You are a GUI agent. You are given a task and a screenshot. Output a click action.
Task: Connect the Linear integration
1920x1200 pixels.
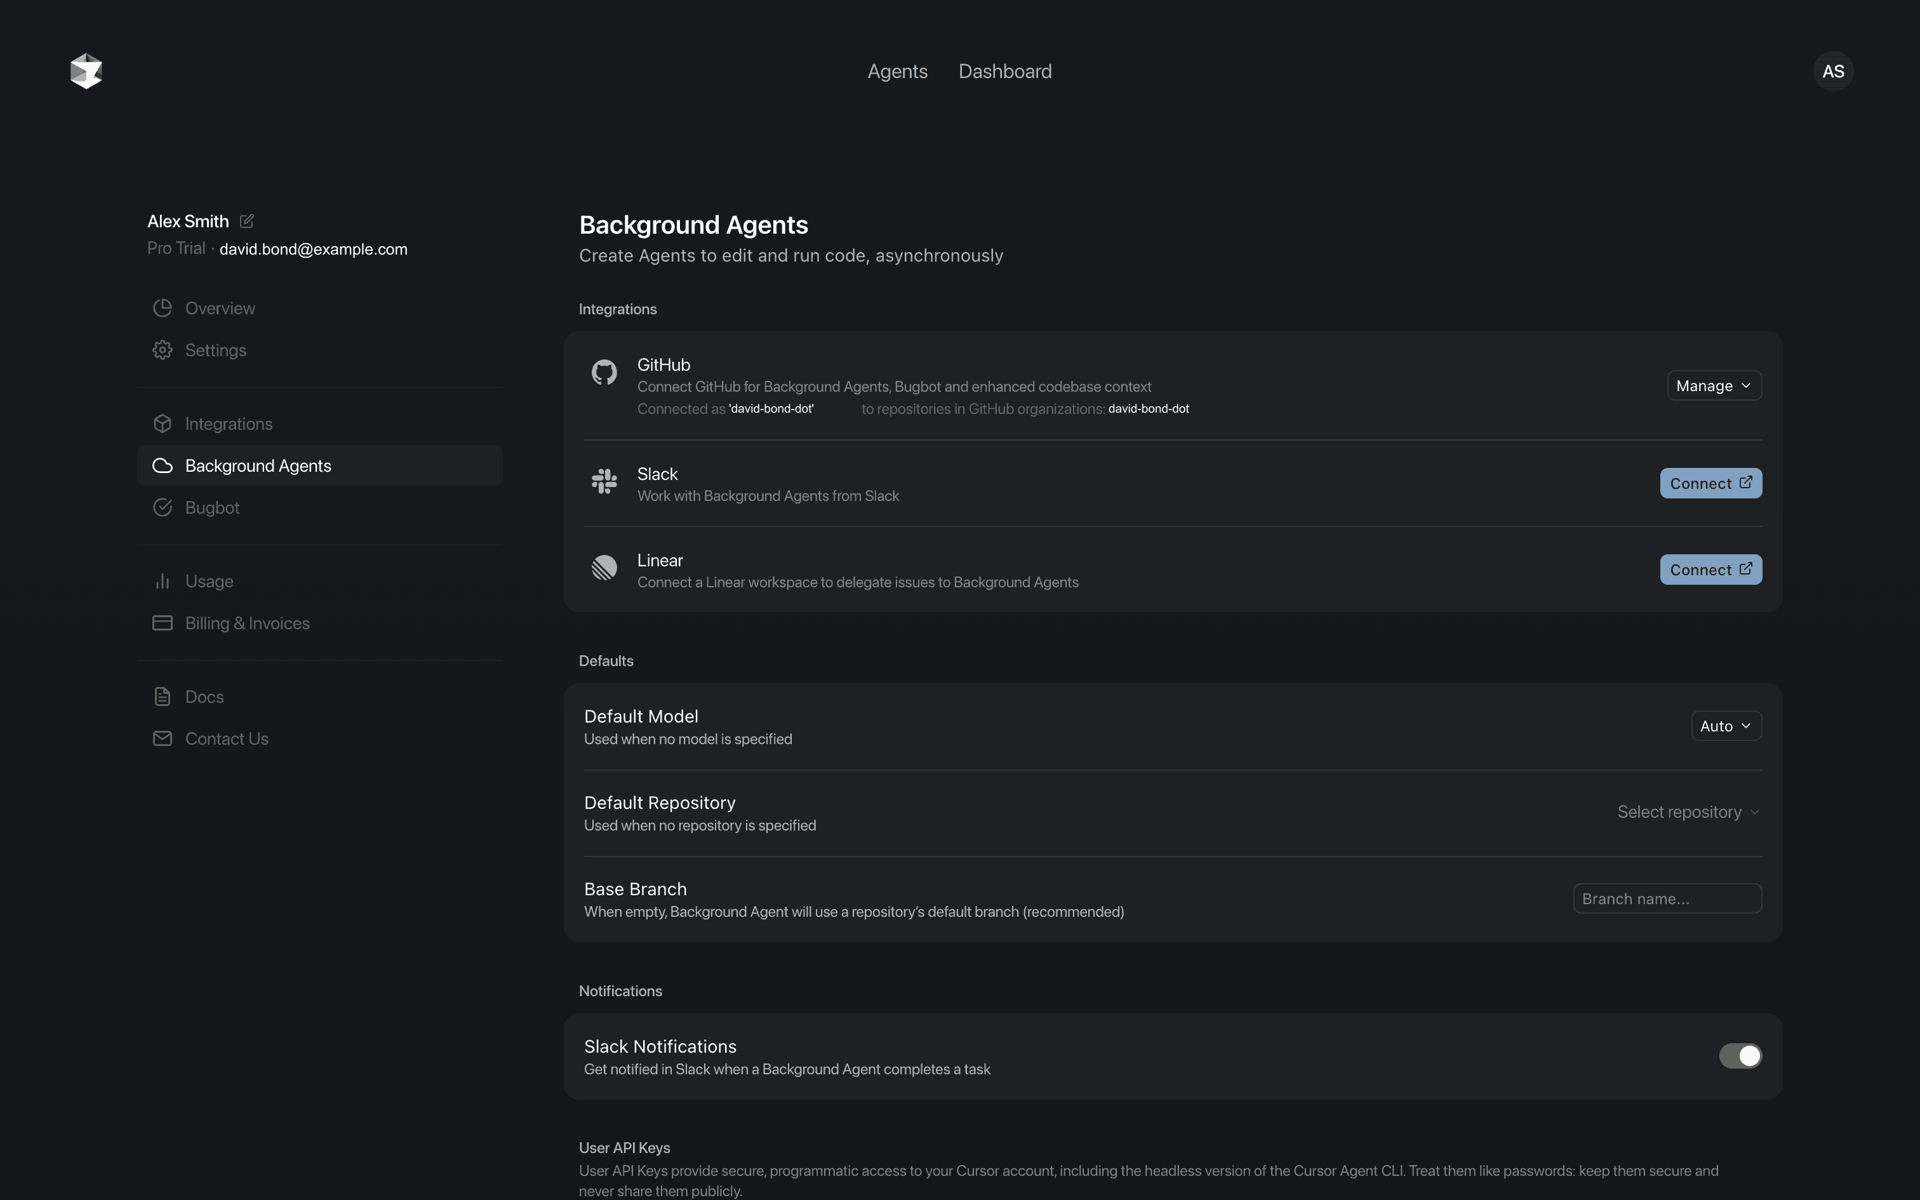(1711, 570)
